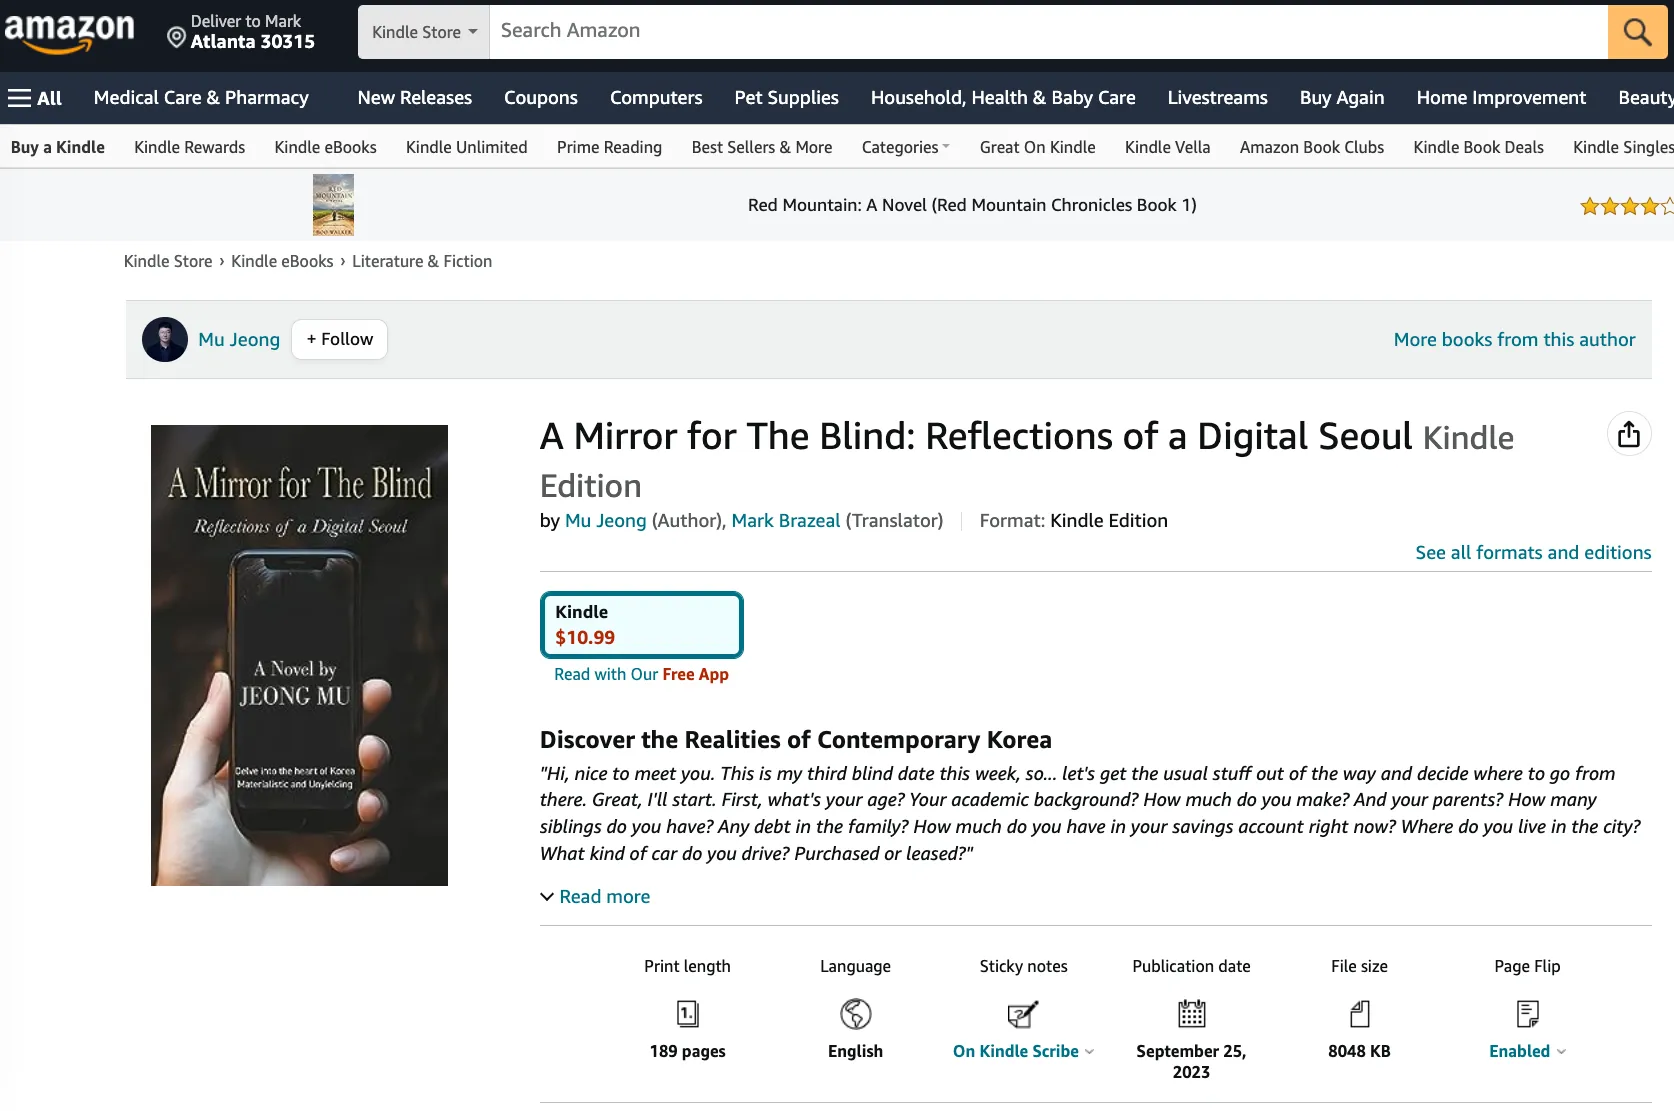Click Mu Jeong's author avatar

(165, 340)
